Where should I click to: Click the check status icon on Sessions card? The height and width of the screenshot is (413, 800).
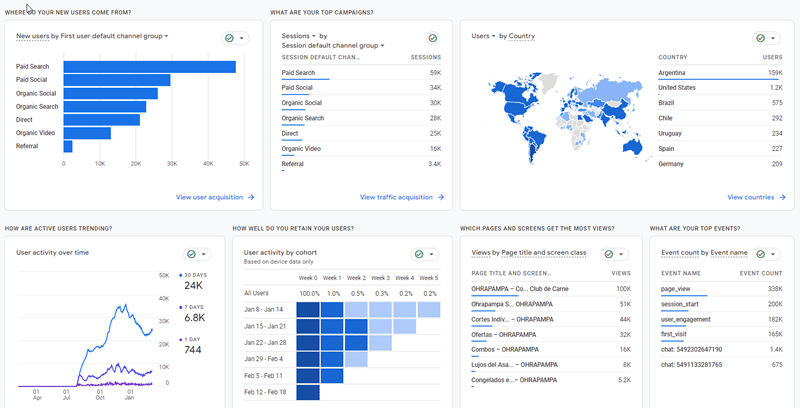(x=432, y=38)
